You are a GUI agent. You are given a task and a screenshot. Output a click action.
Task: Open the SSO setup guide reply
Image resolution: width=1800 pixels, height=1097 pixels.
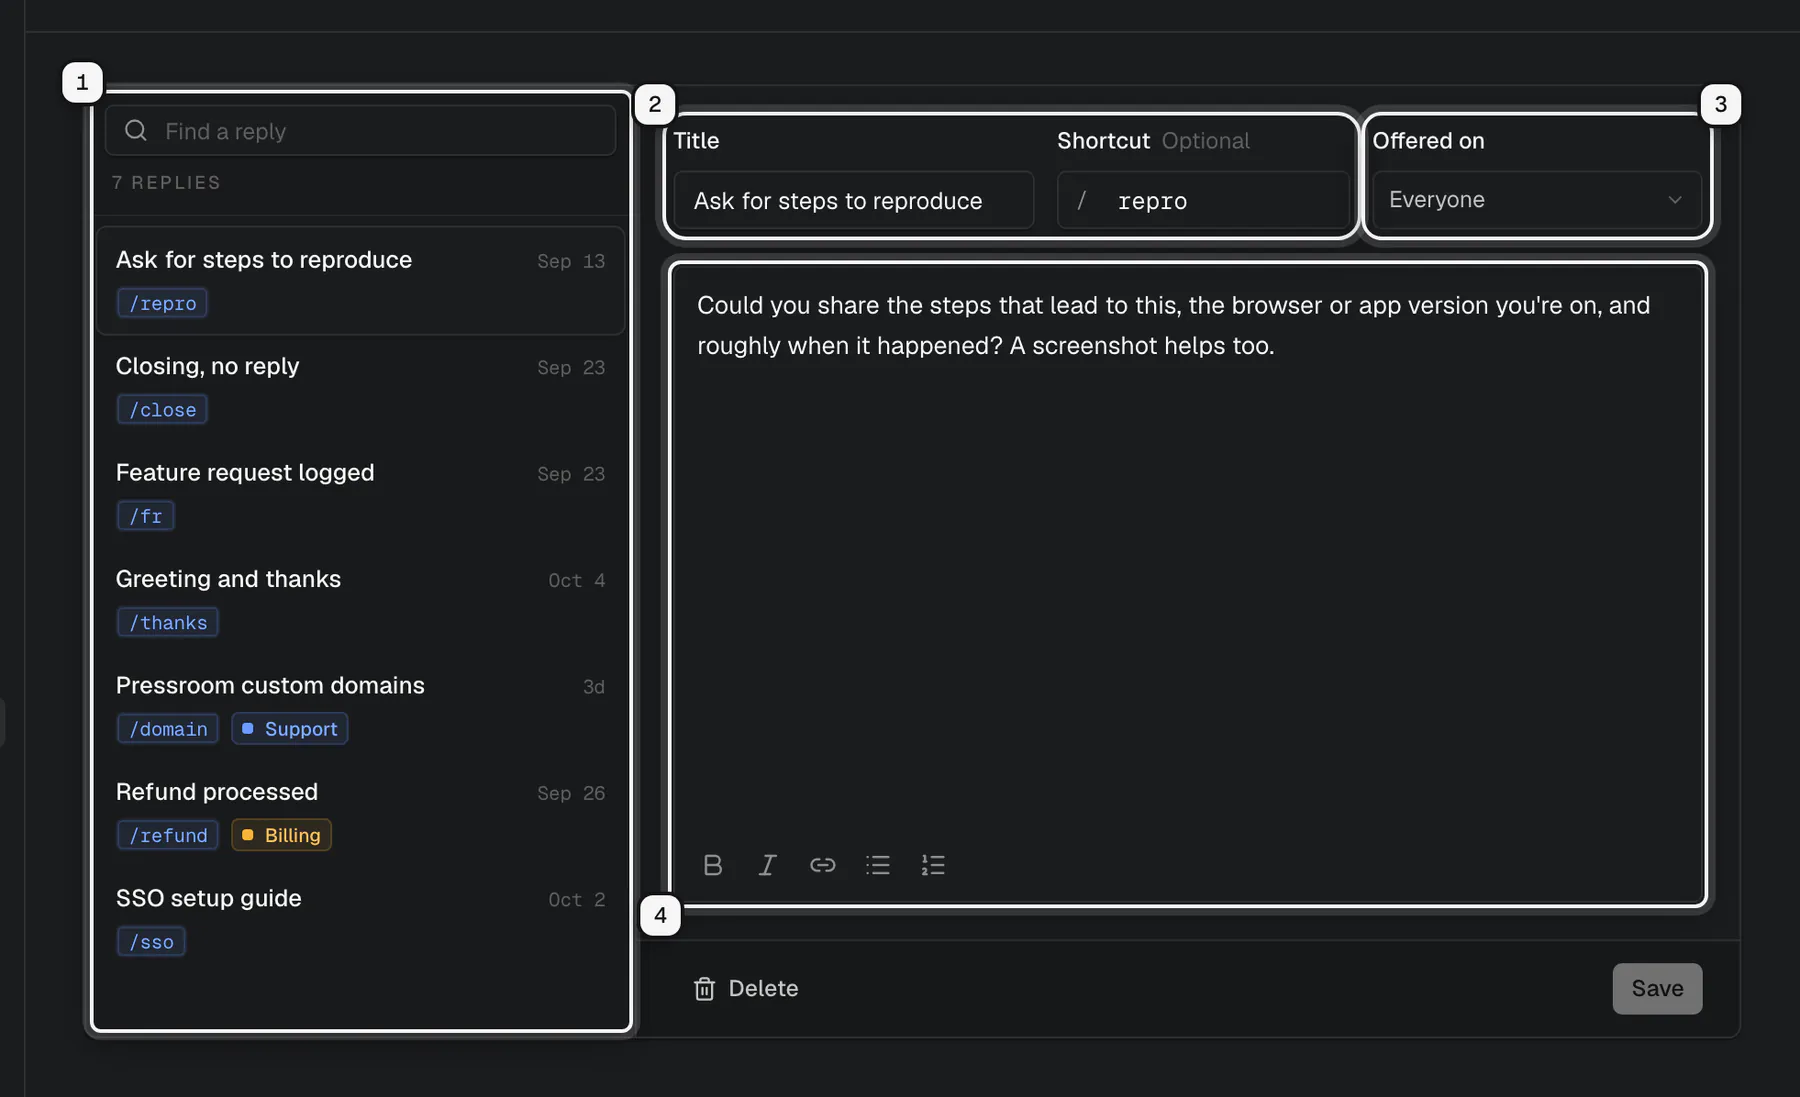pos(360,920)
